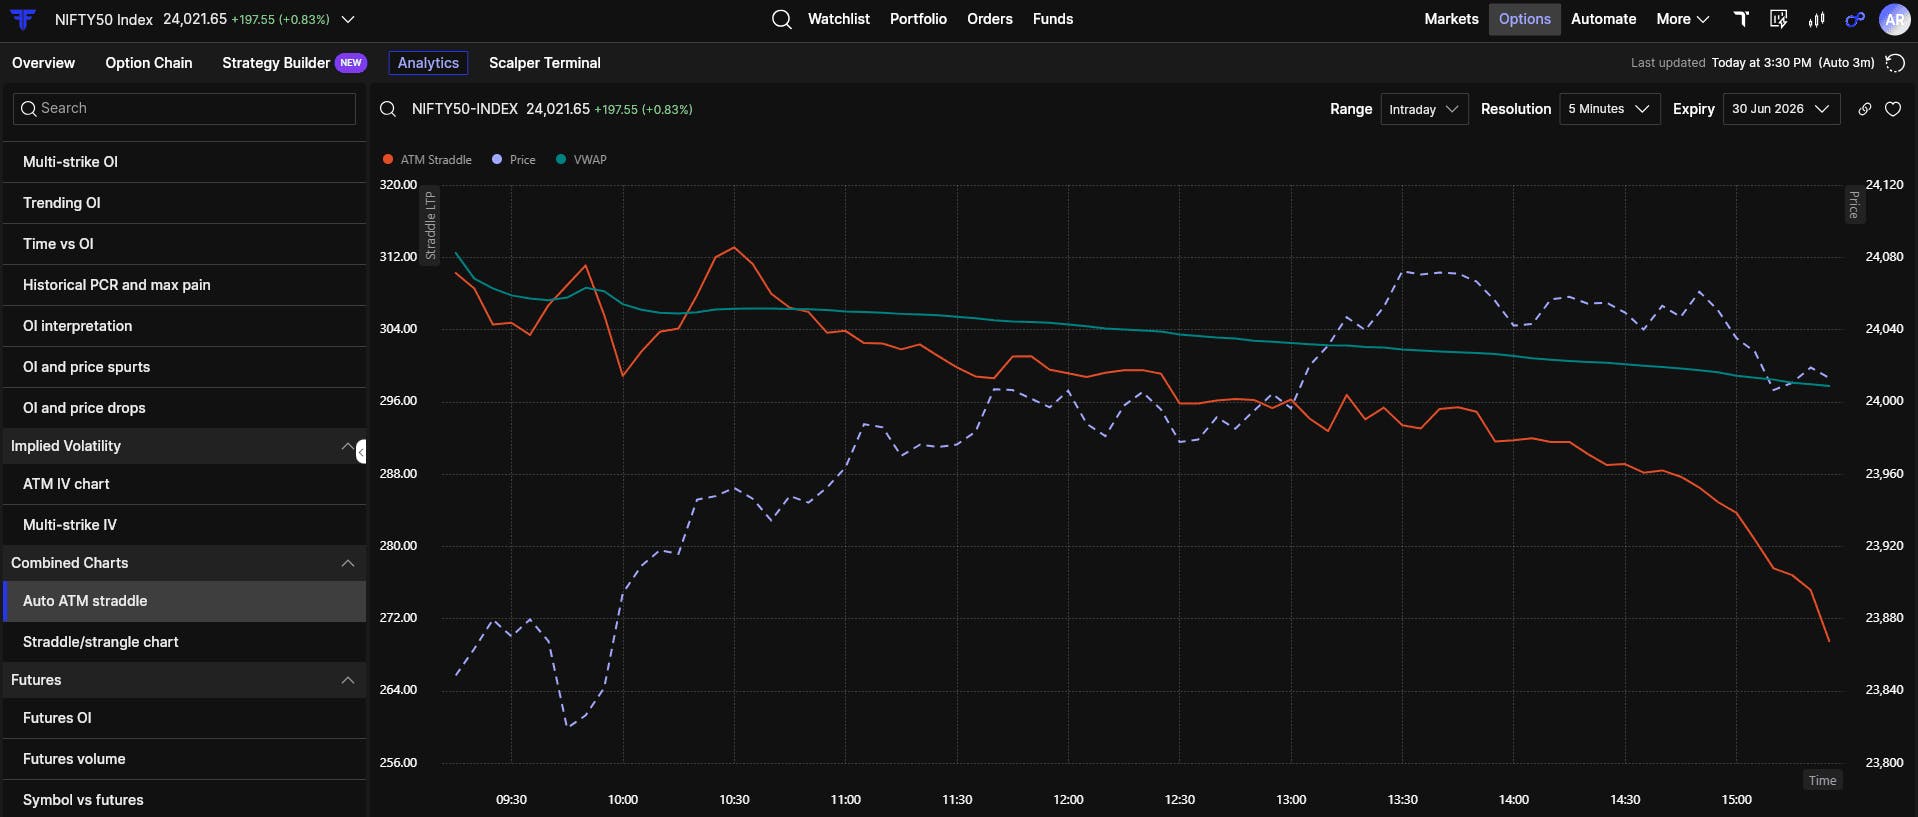The image size is (1918, 817).
Task: Click the refresh data icon
Action: pos(1894,63)
